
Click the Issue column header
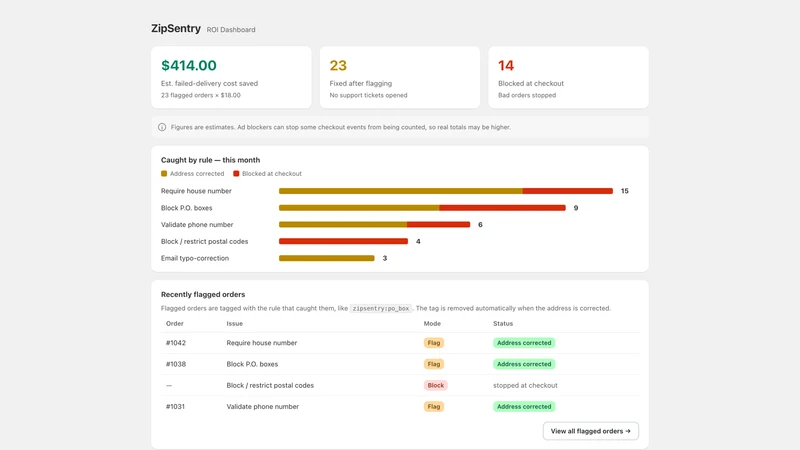pos(235,323)
